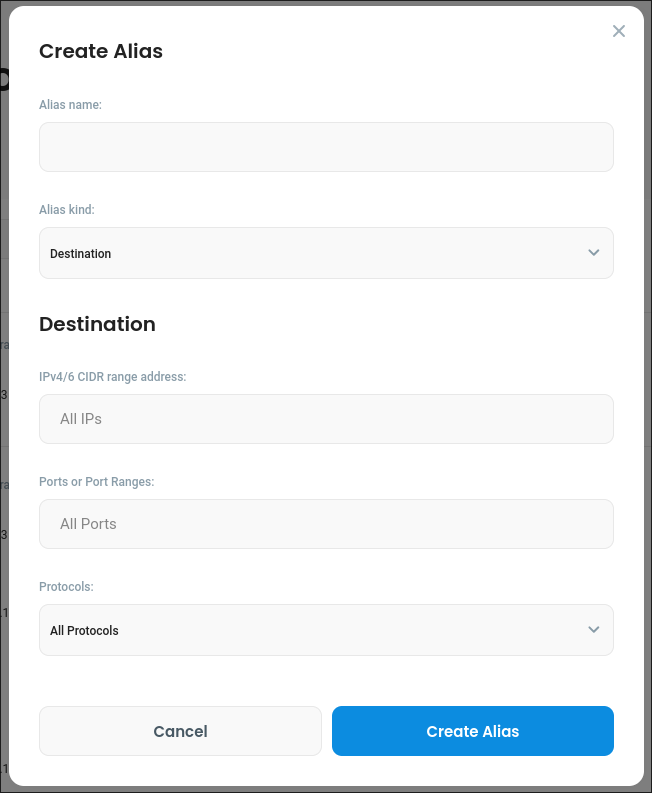Image resolution: width=652 pixels, height=793 pixels.
Task: Click the 'Alias name:' label
Action: 70,104
